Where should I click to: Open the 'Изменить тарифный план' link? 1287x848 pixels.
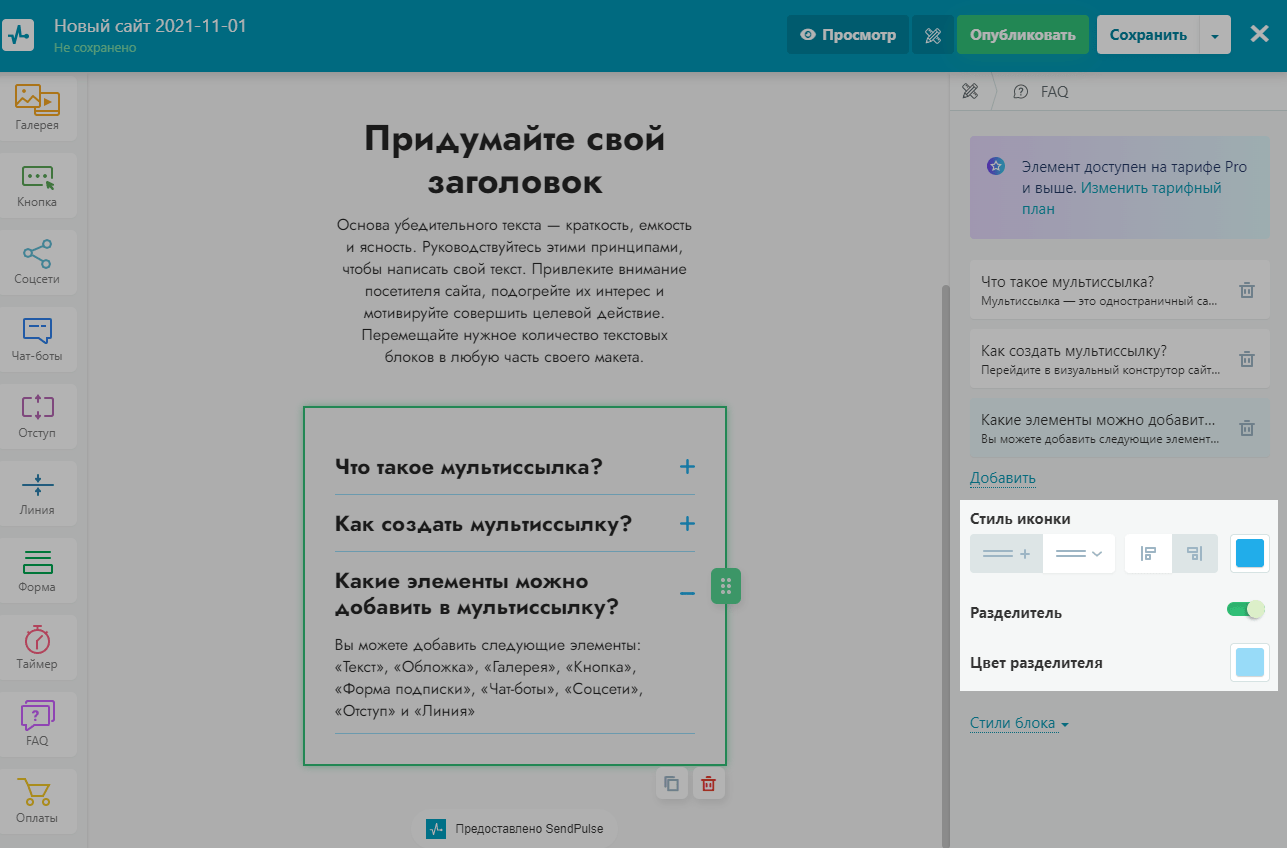coord(1150,188)
